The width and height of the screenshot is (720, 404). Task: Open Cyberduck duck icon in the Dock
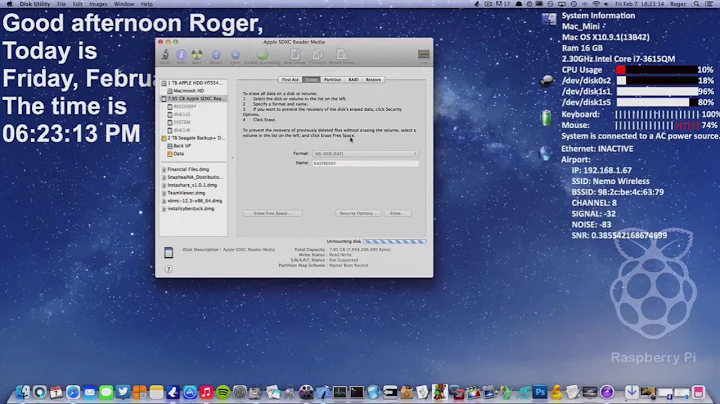pos(557,392)
